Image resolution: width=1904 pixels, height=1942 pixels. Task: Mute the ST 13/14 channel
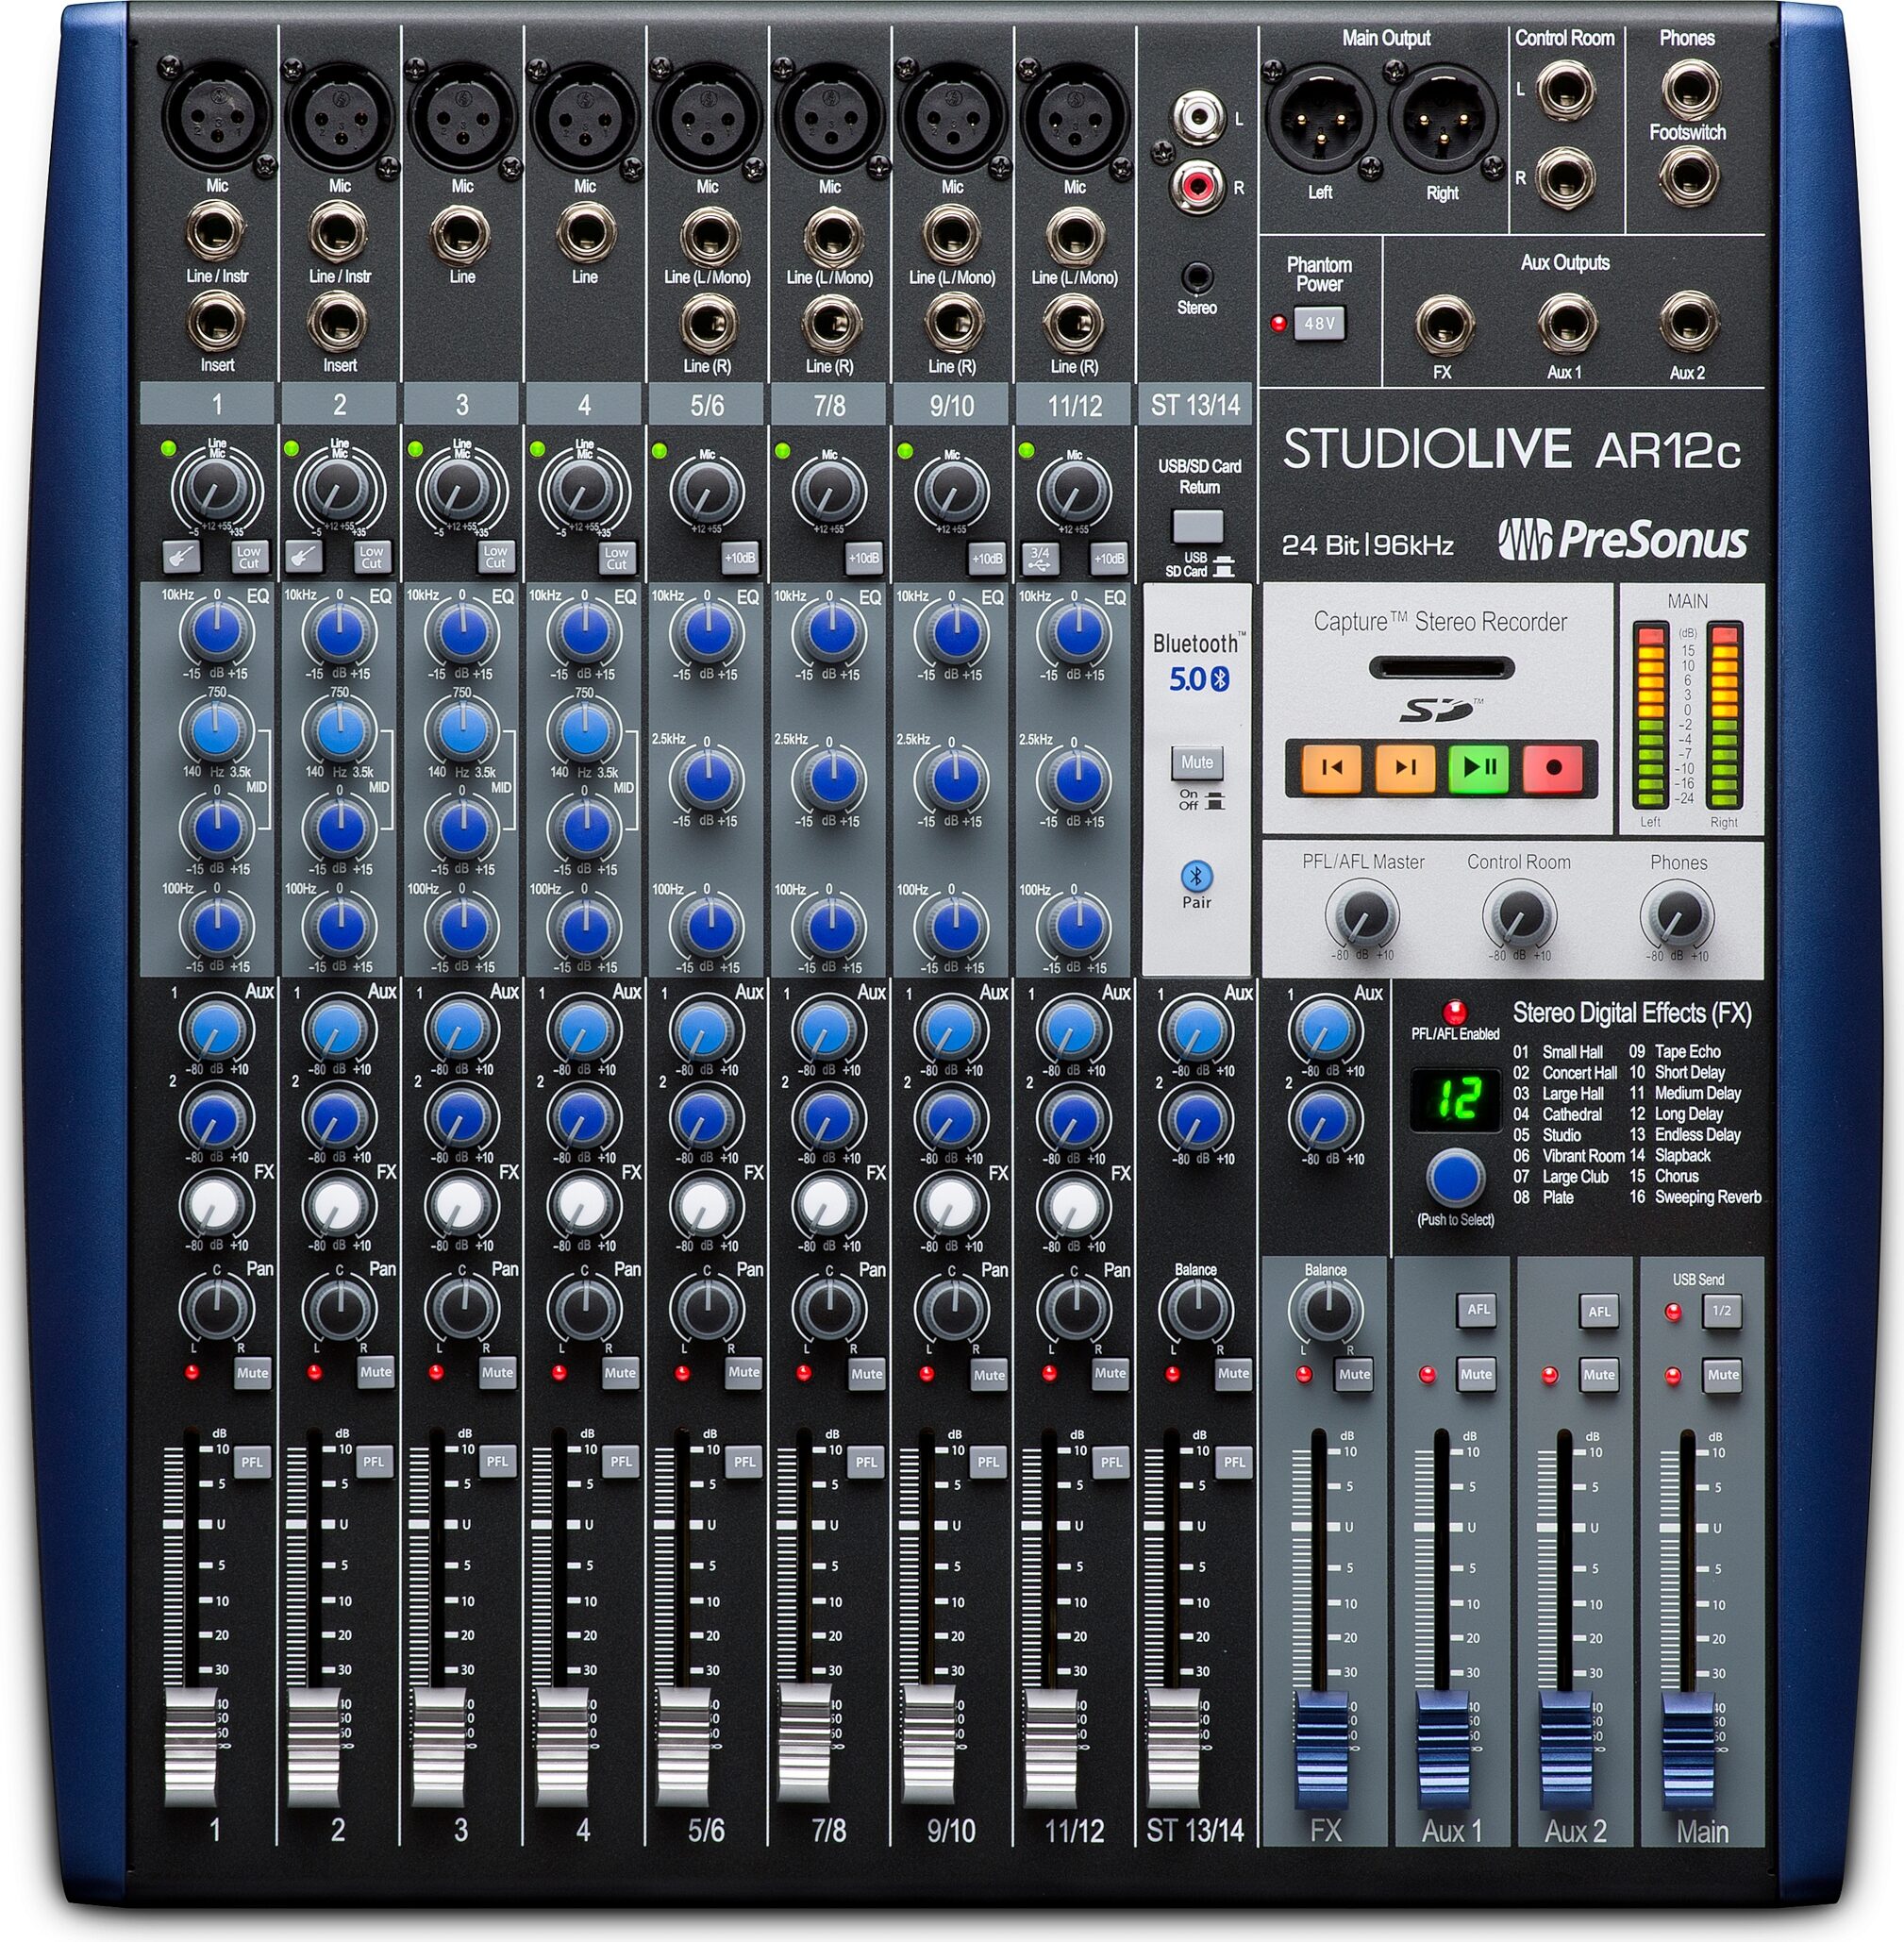1233,1374
